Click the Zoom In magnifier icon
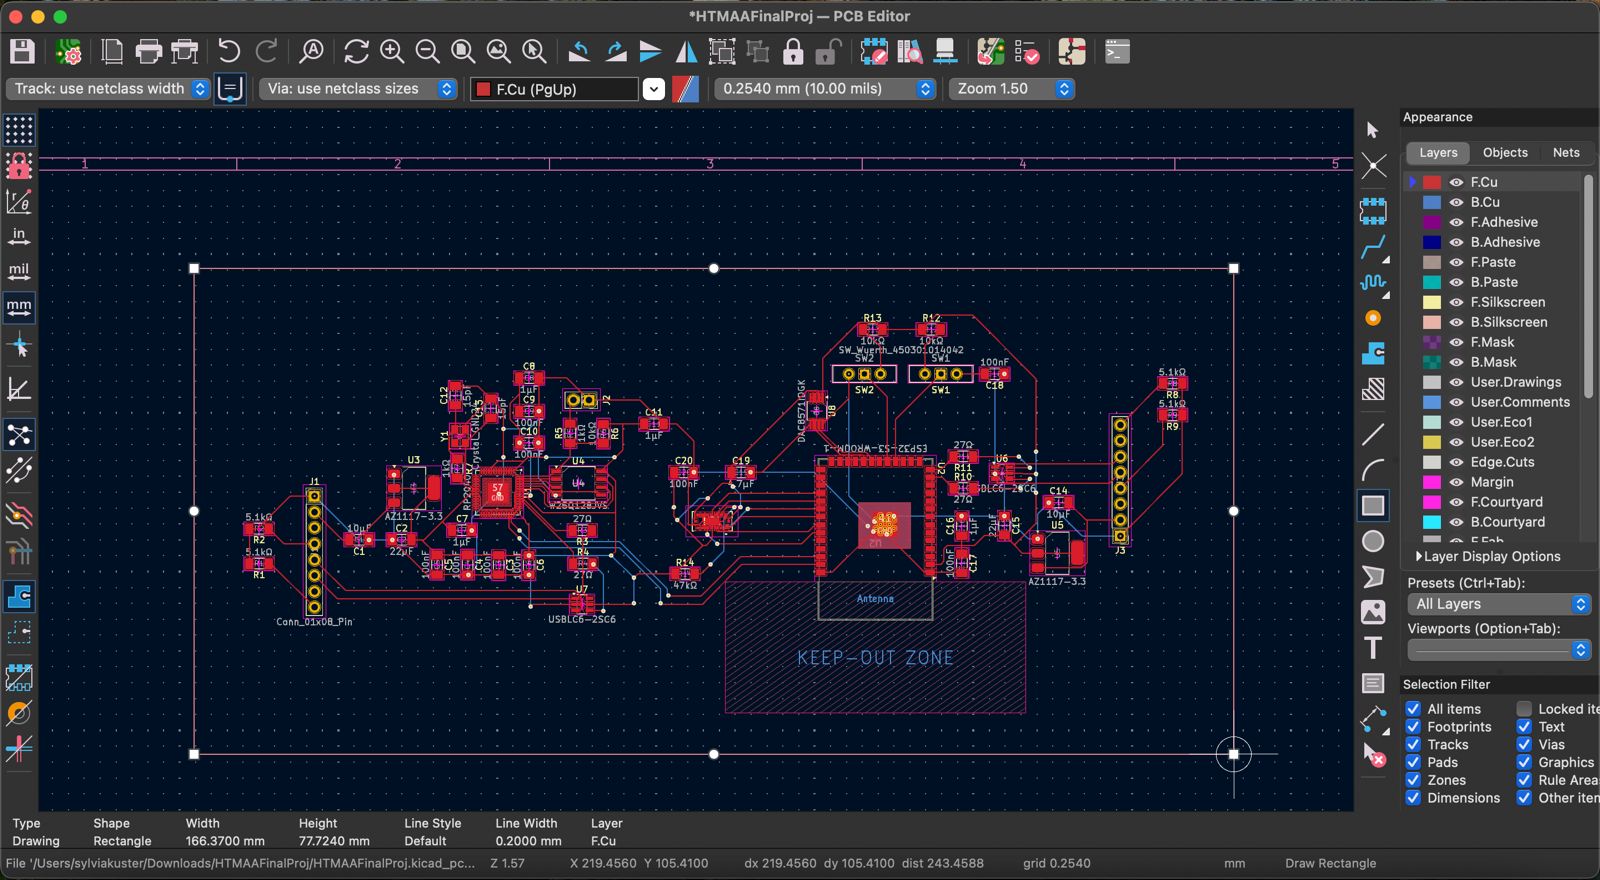Screen dimensions: 1600x880 [x=392, y=52]
